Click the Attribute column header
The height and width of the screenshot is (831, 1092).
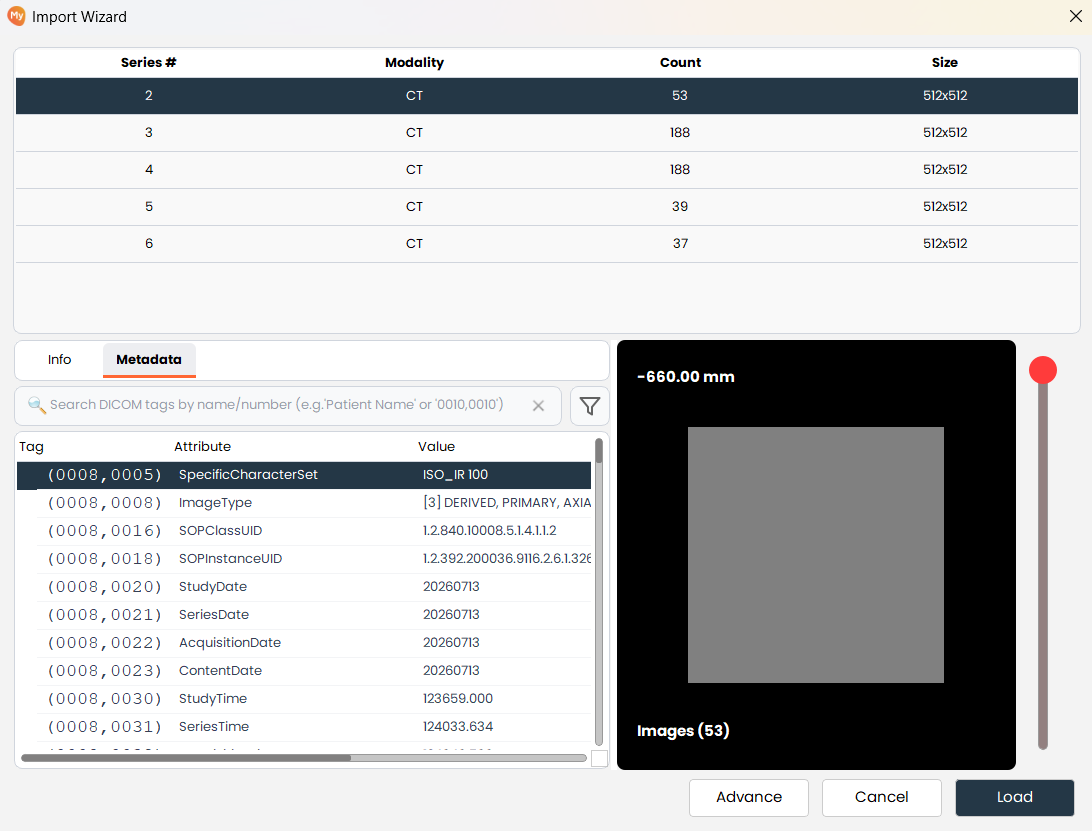[x=202, y=446]
